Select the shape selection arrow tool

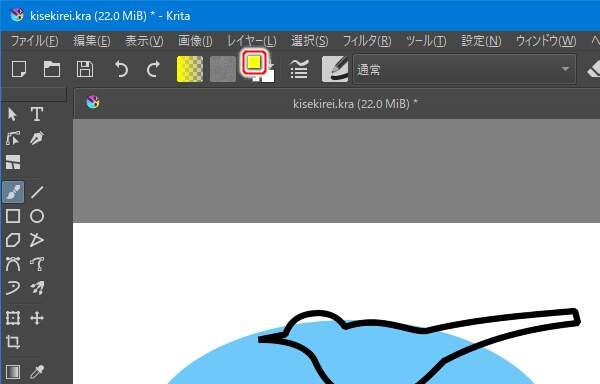(x=12, y=114)
